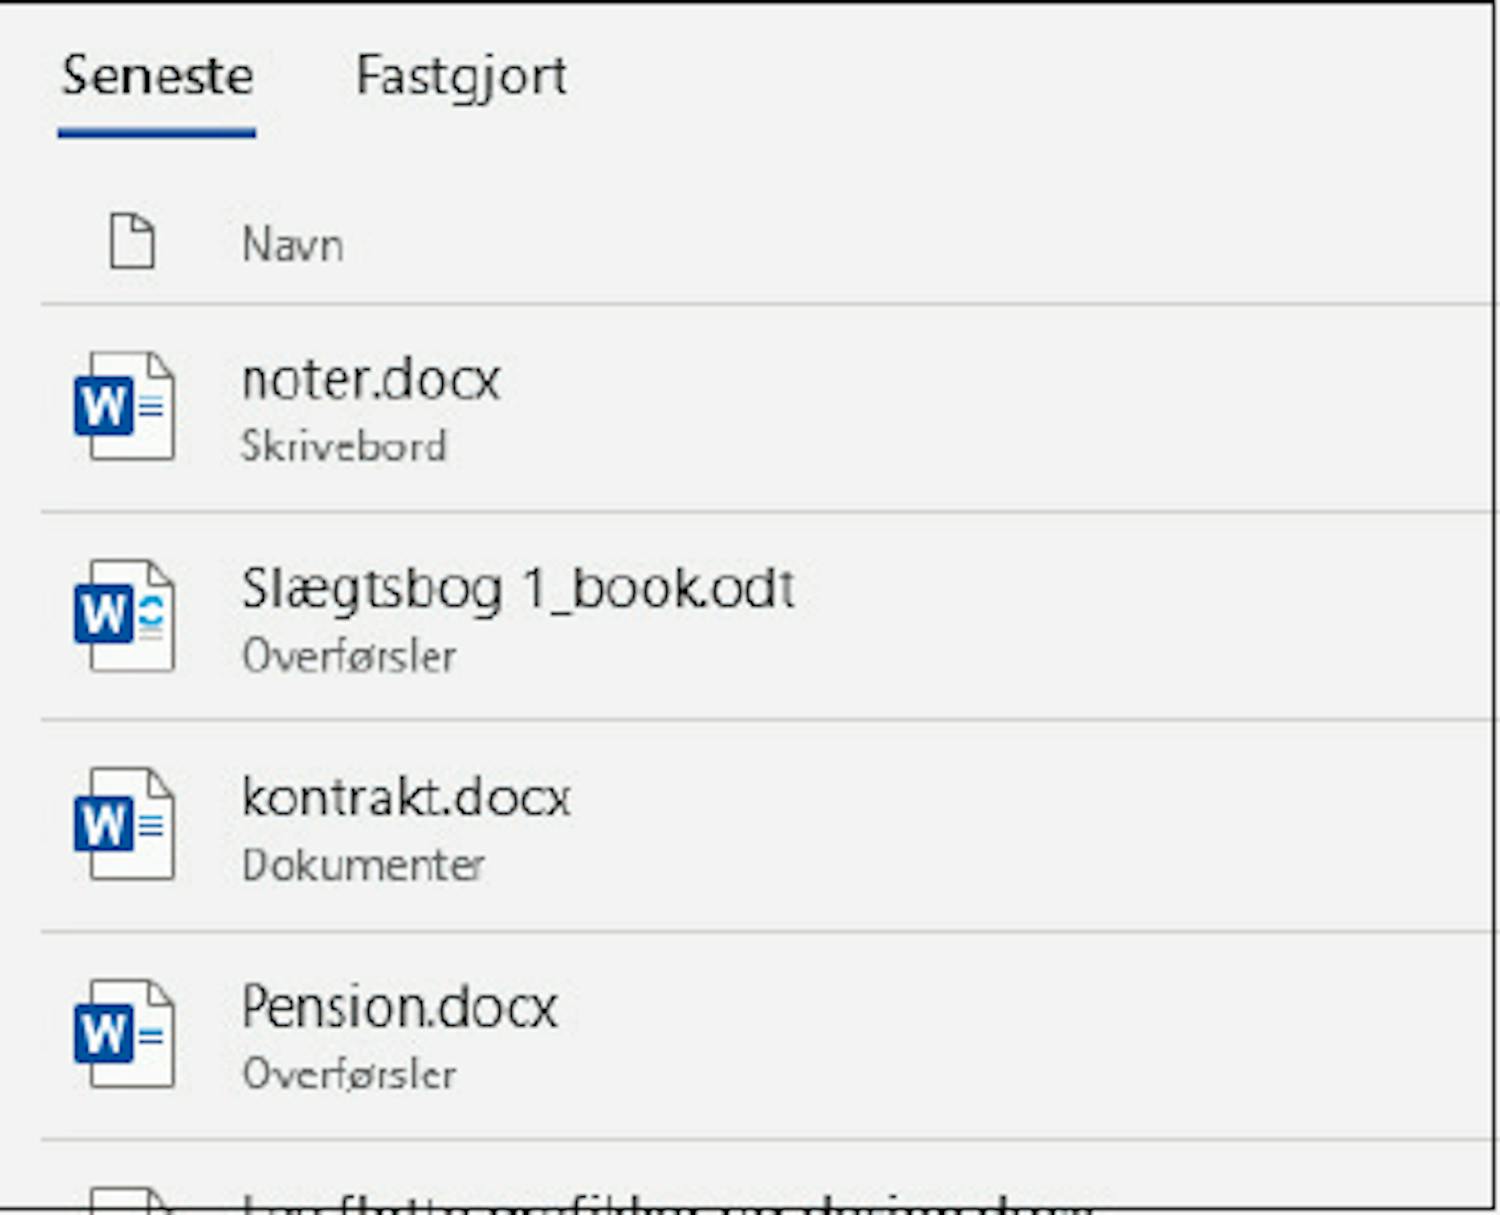Click Overførsler location under Pension.docx
The image size is (1500, 1215).
tap(350, 1074)
